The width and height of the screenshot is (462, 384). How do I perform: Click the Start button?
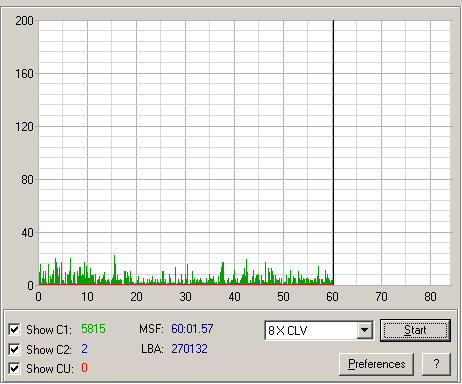pyautogui.click(x=415, y=330)
